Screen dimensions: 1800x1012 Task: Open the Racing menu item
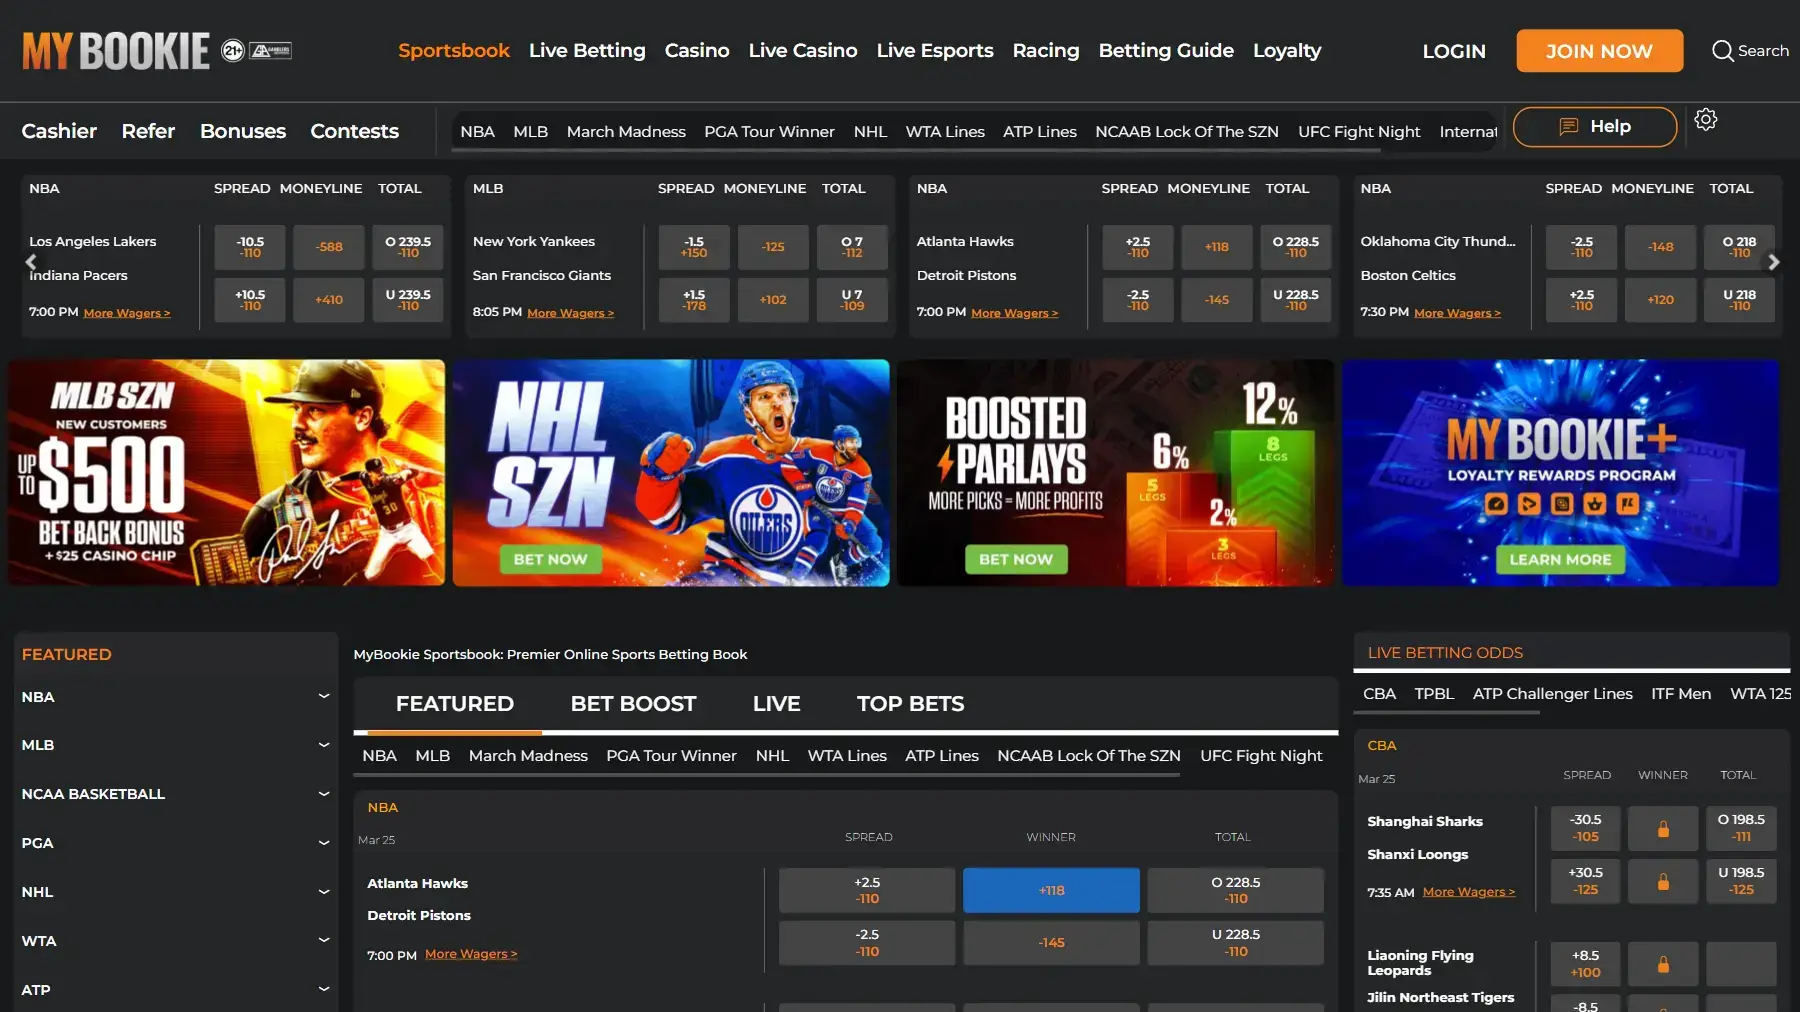(1046, 50)
